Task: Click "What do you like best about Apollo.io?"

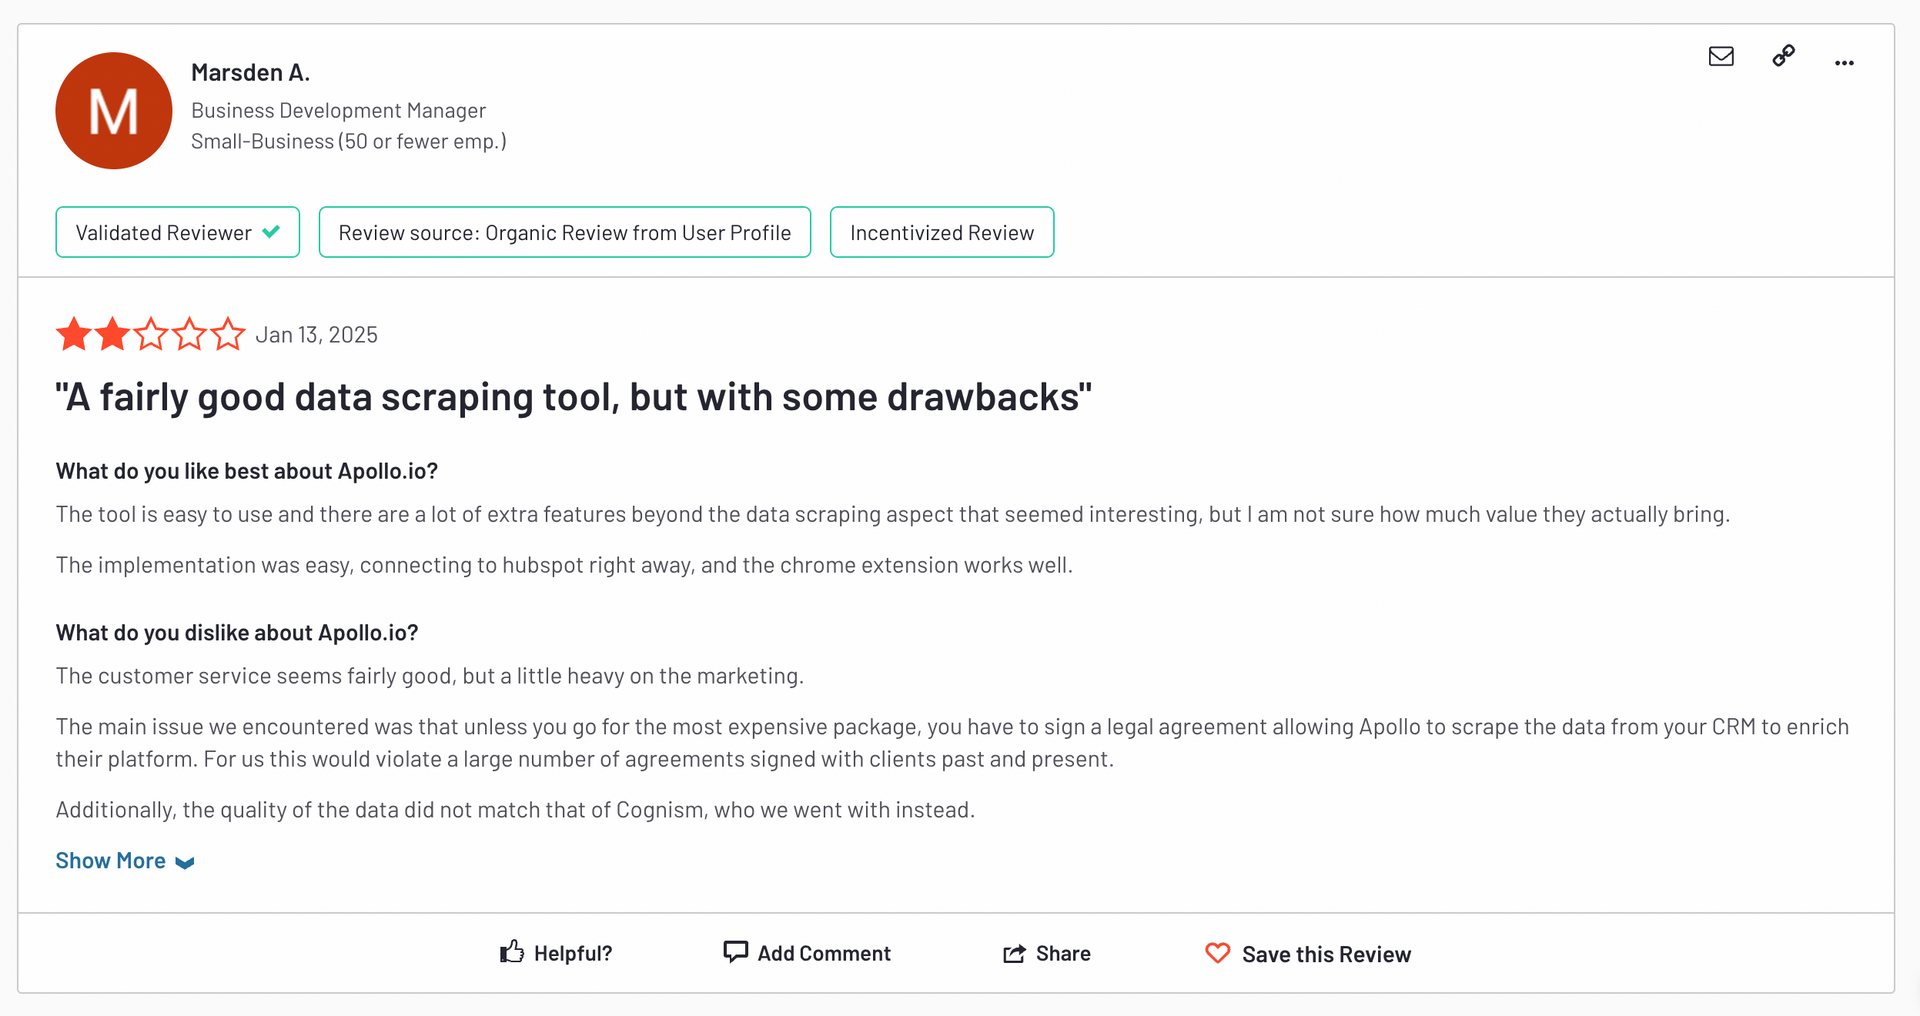Action: (x=247, y=471)
